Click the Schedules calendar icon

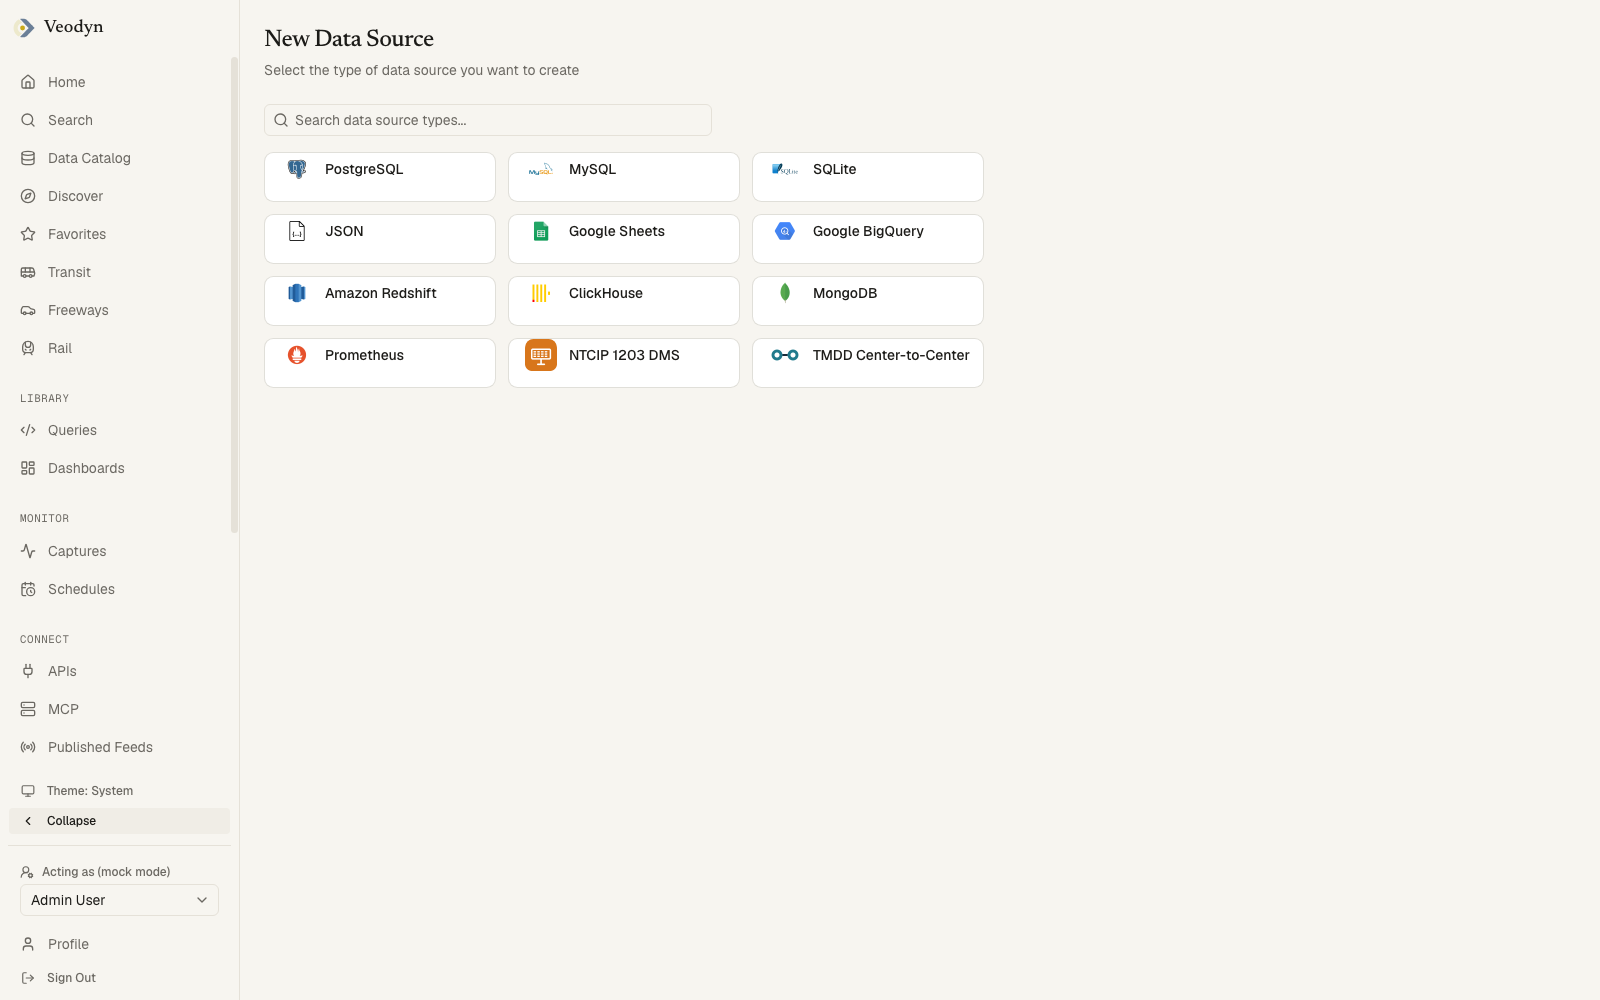(28, 589)
